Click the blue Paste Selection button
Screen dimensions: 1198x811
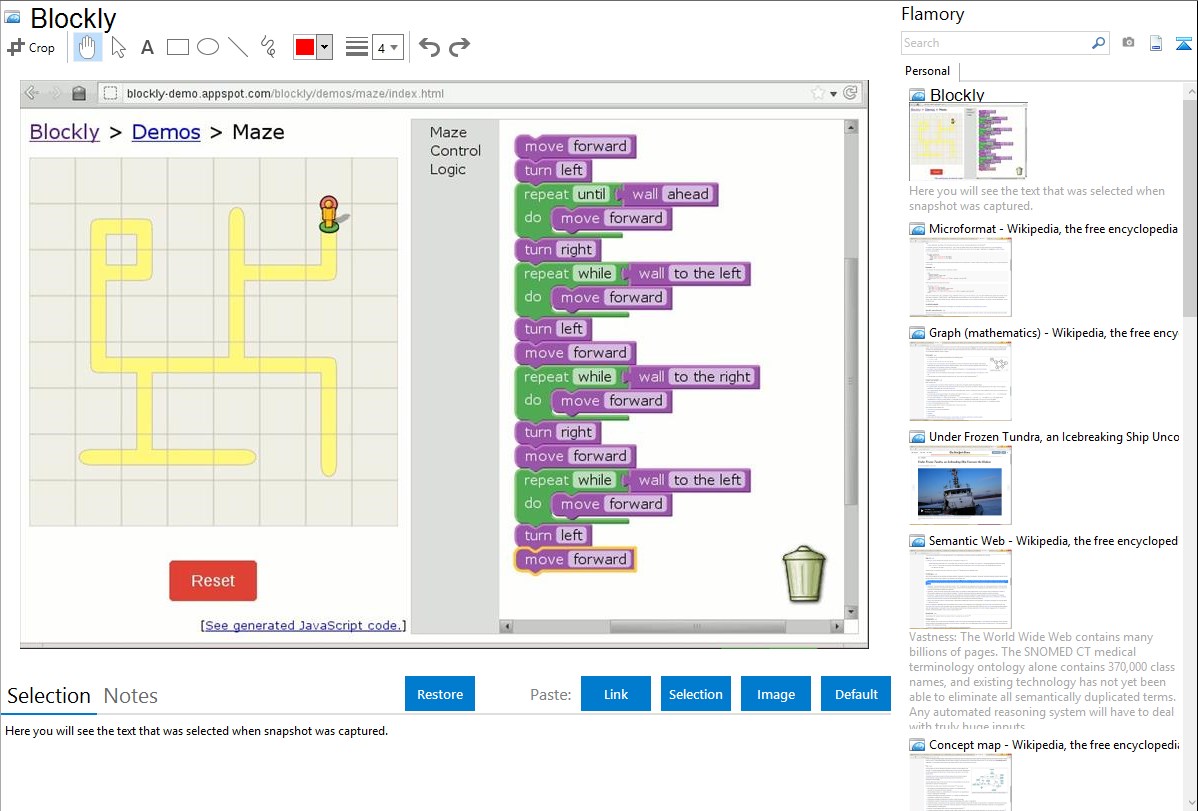click(695, 694)
